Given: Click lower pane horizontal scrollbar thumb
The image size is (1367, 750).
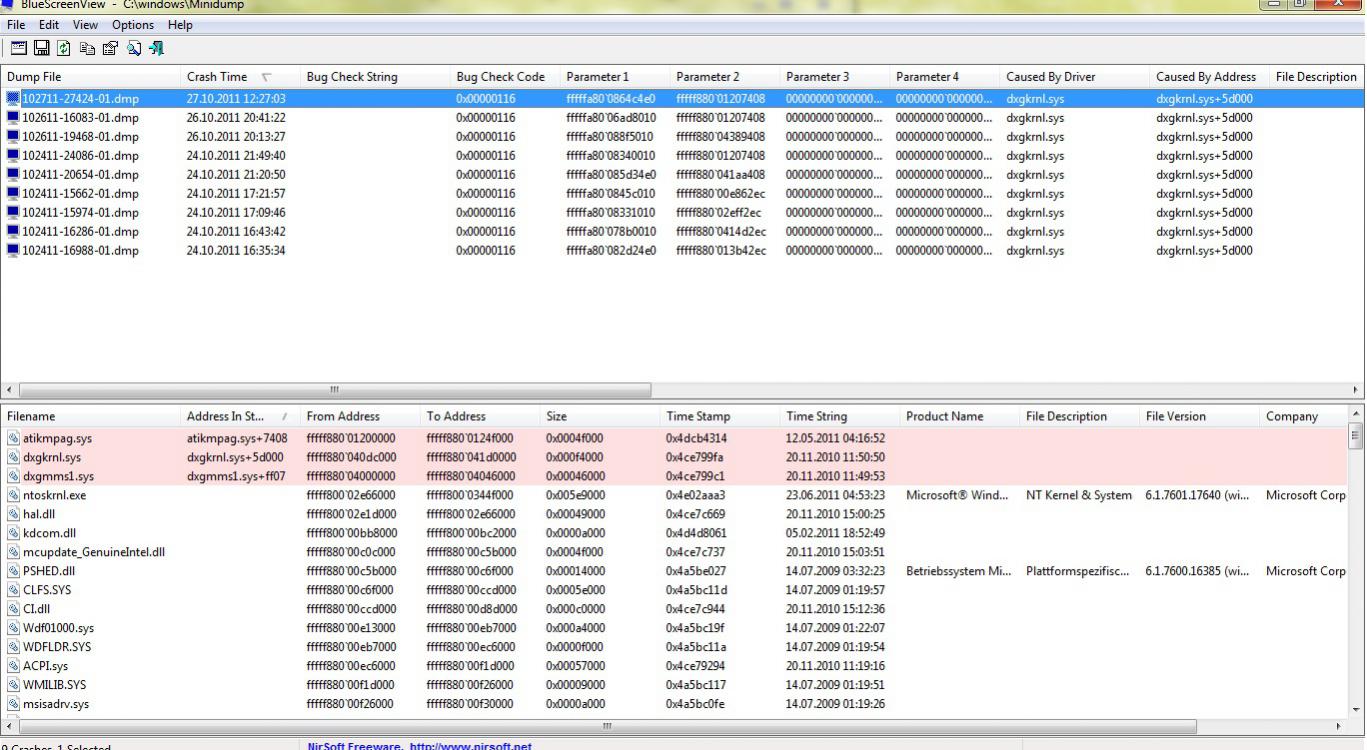Looking at the screenshot, I should 607,726.
